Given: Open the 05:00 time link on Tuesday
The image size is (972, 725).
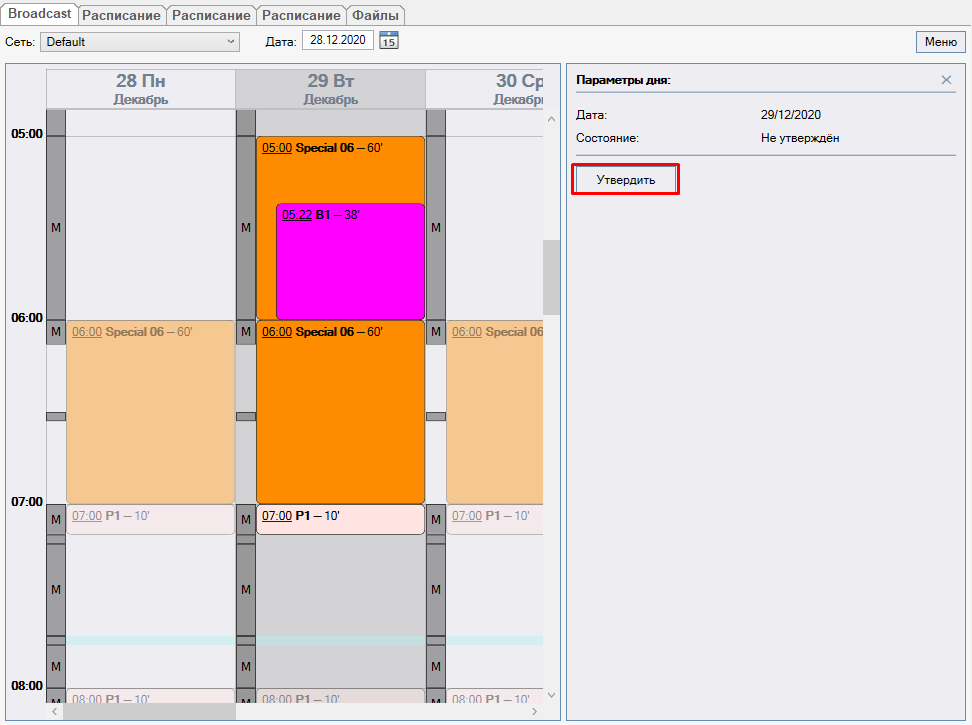Looking at the screenshot, I should click(277, 148).
